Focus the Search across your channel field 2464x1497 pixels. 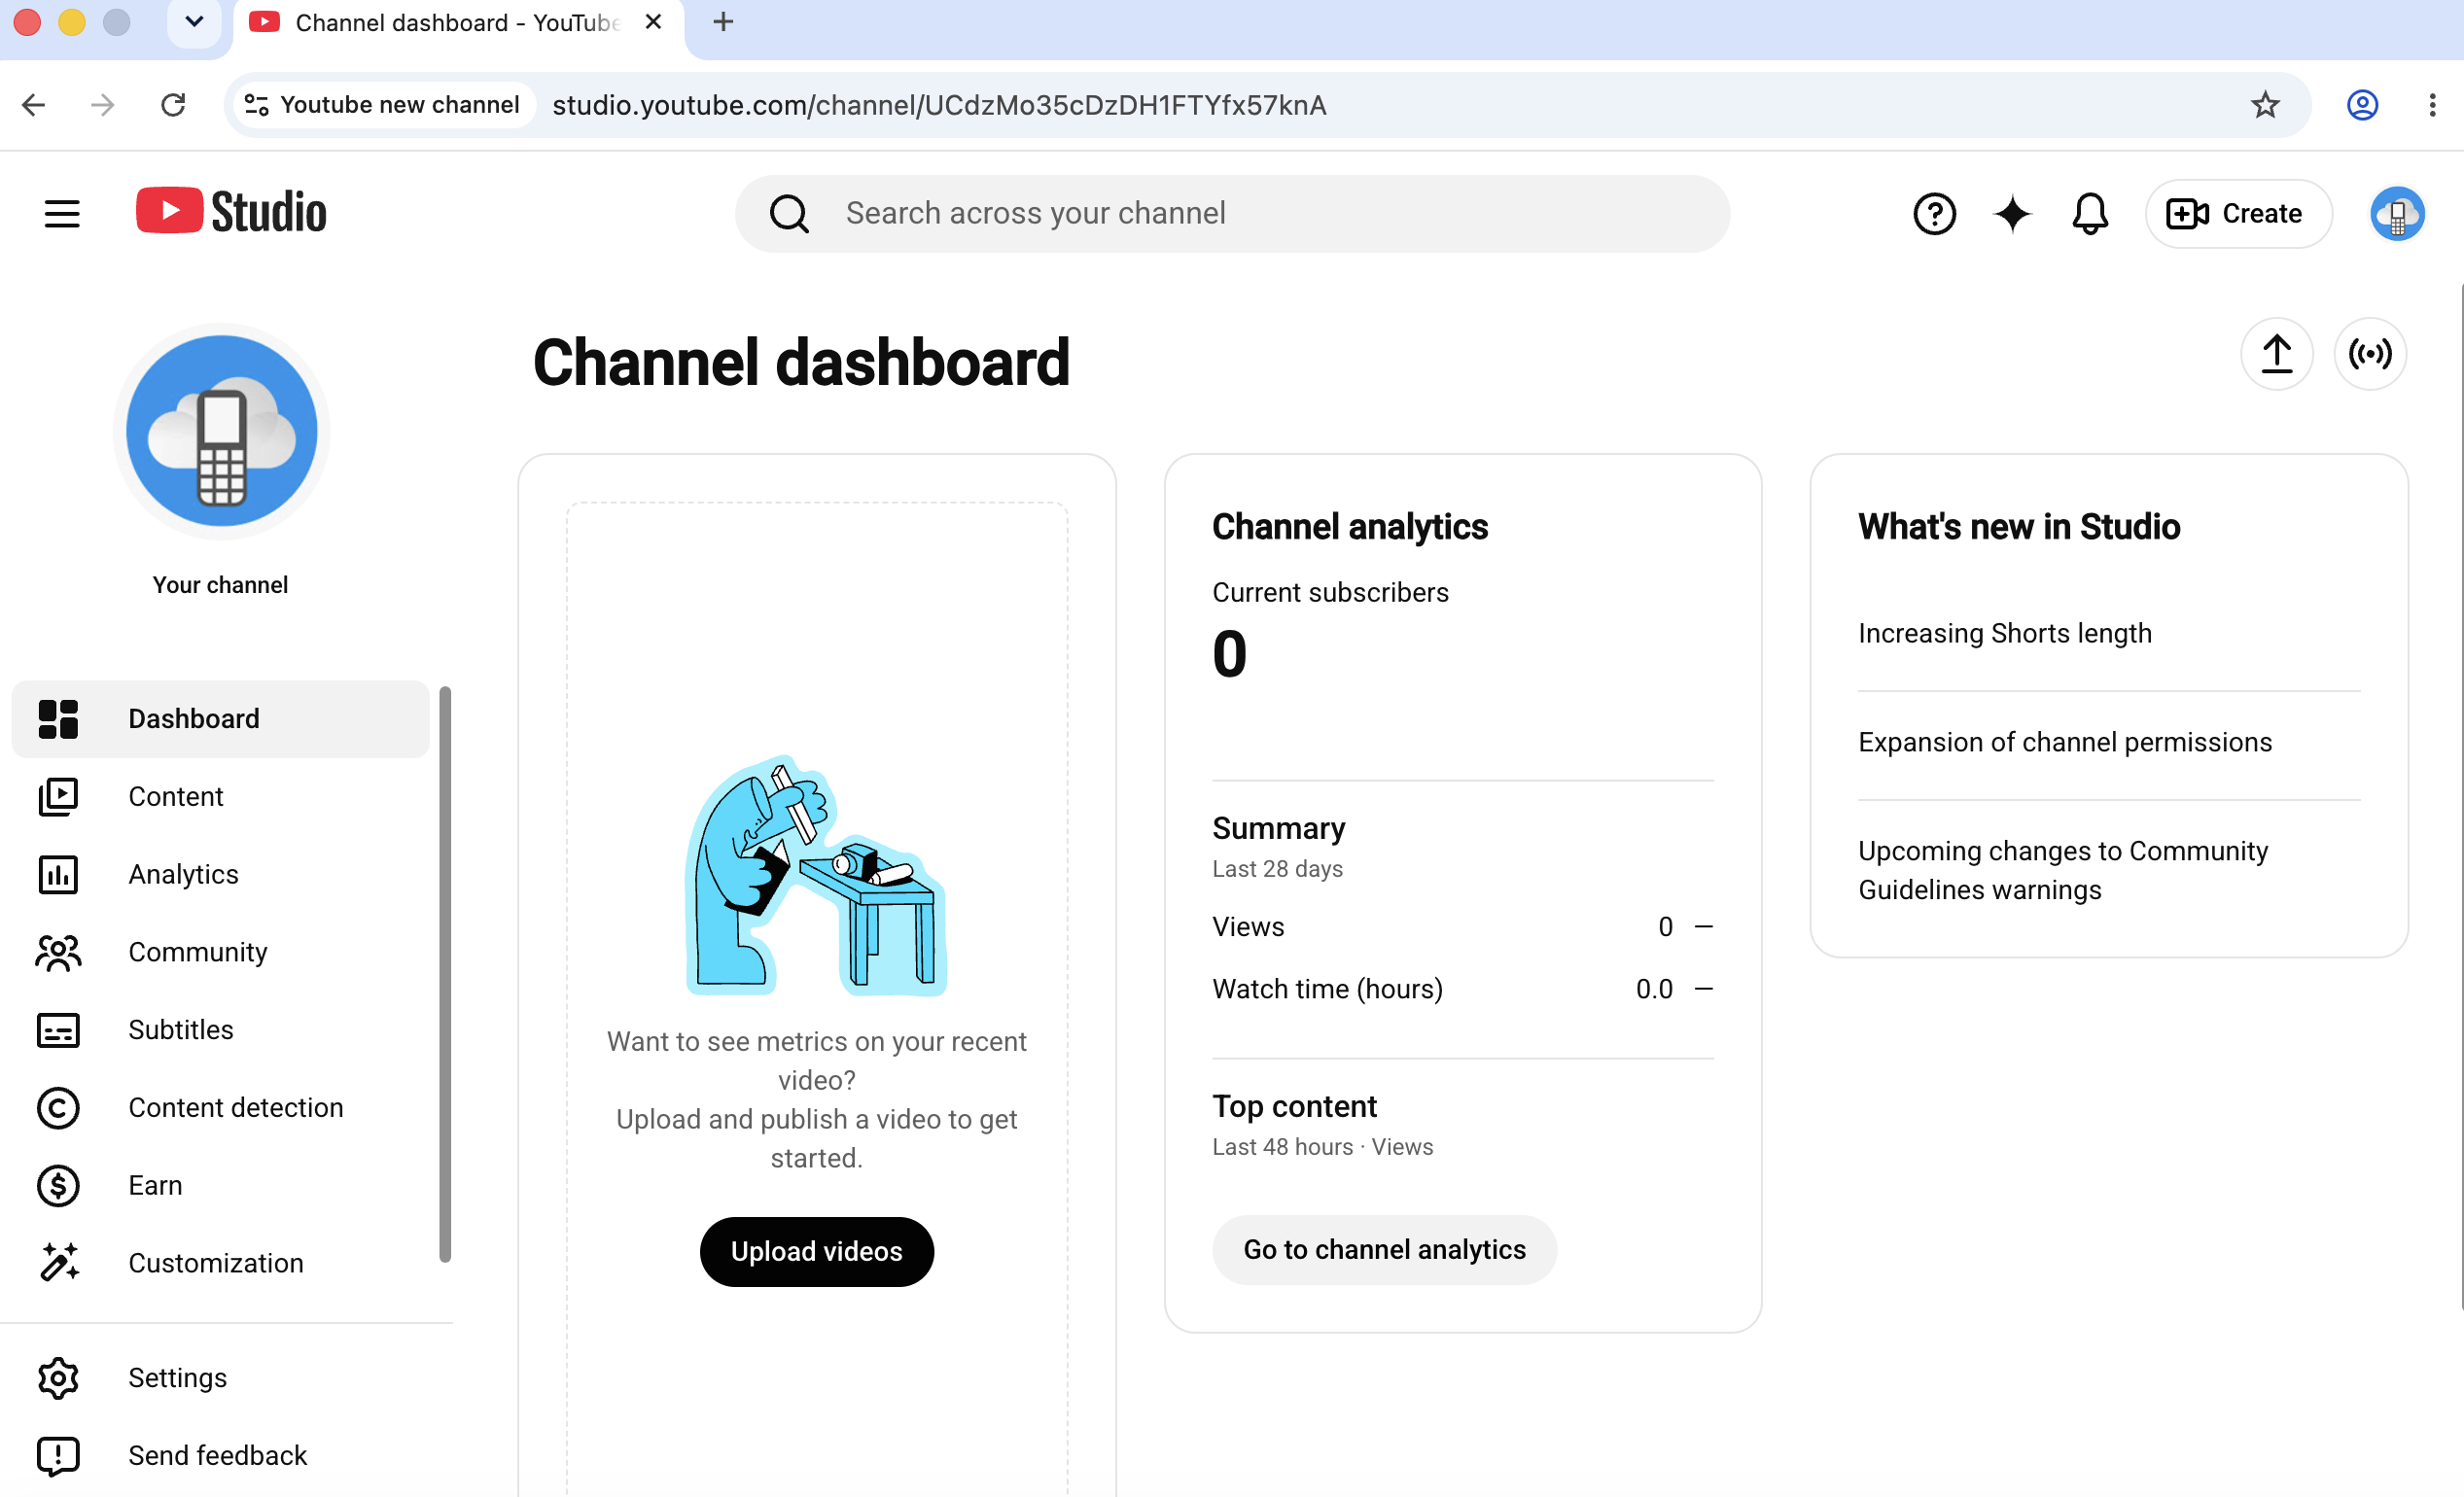click(x=1232, y=213)
